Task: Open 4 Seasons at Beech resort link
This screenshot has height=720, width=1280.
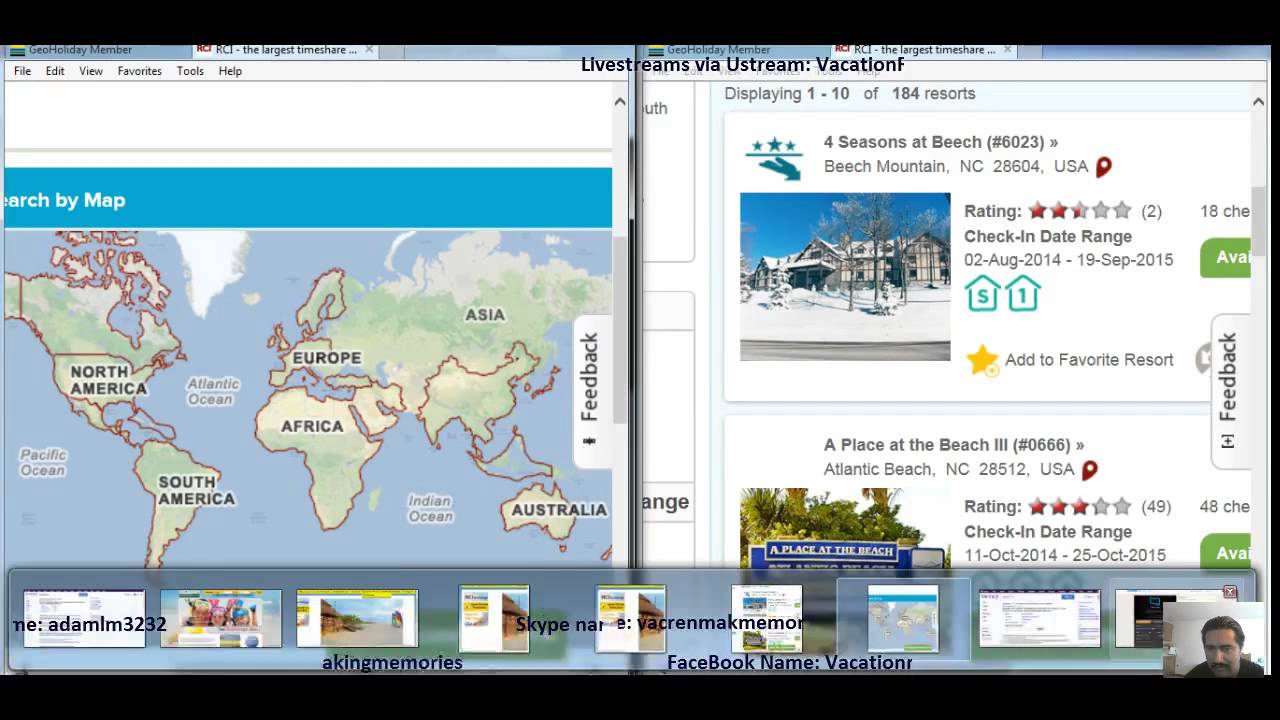Action: [x=941, y=142]
